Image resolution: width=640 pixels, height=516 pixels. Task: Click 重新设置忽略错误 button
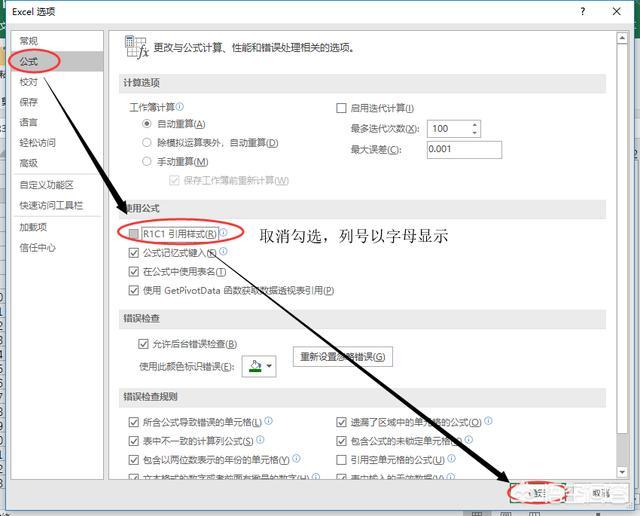[343, 357]
